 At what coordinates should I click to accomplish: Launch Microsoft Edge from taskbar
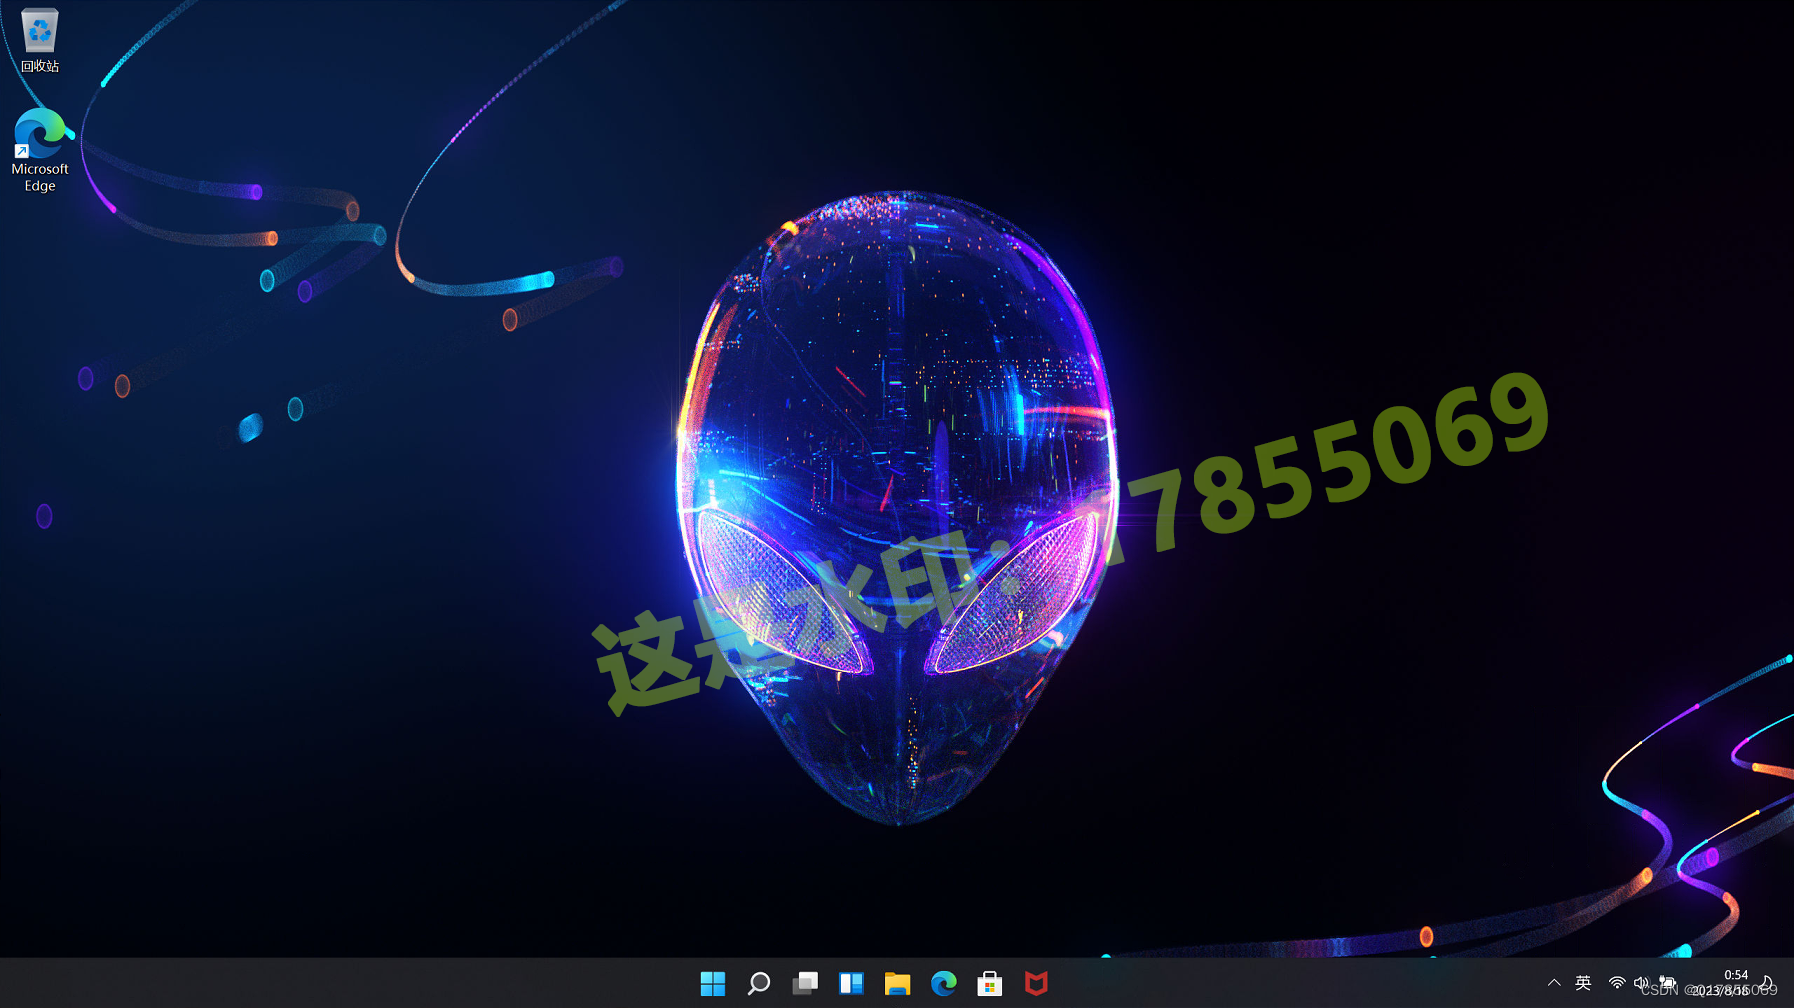[x=943, y=984]
